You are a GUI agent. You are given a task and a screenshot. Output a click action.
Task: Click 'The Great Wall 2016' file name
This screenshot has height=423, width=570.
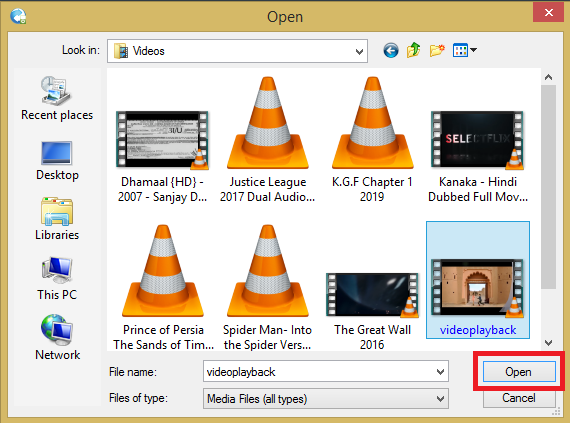(x=372, y=337)
